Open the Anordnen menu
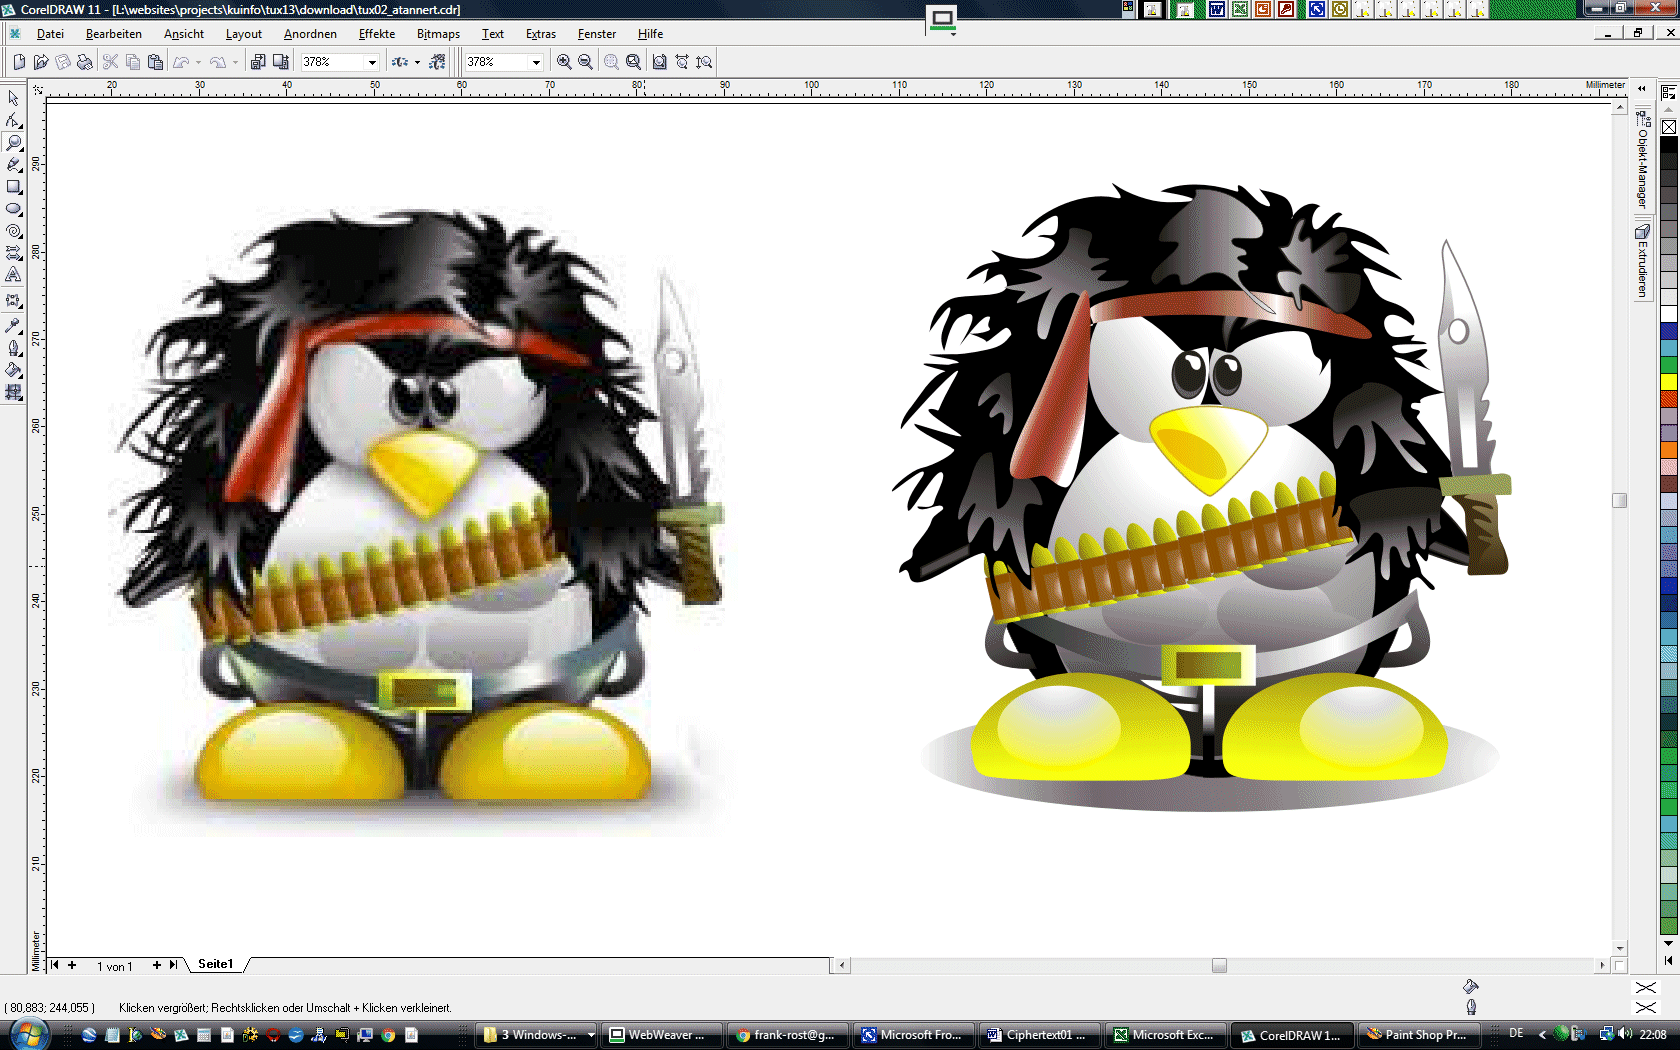The width and height of the screenshot is (1680, 1050). 310,34
